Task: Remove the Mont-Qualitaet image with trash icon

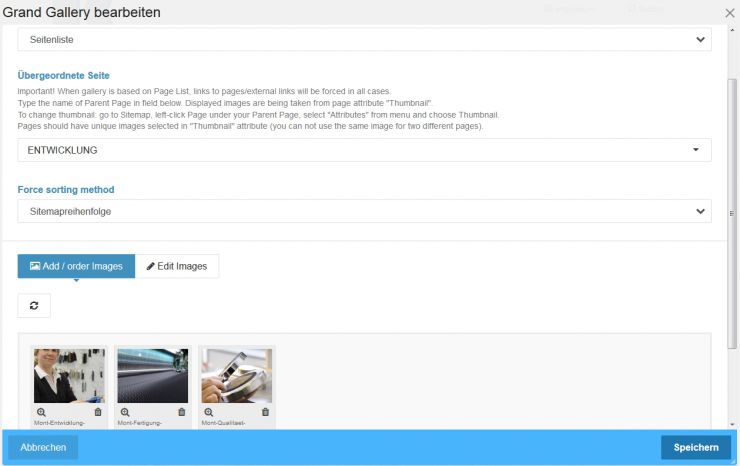Action: [265, 412]
